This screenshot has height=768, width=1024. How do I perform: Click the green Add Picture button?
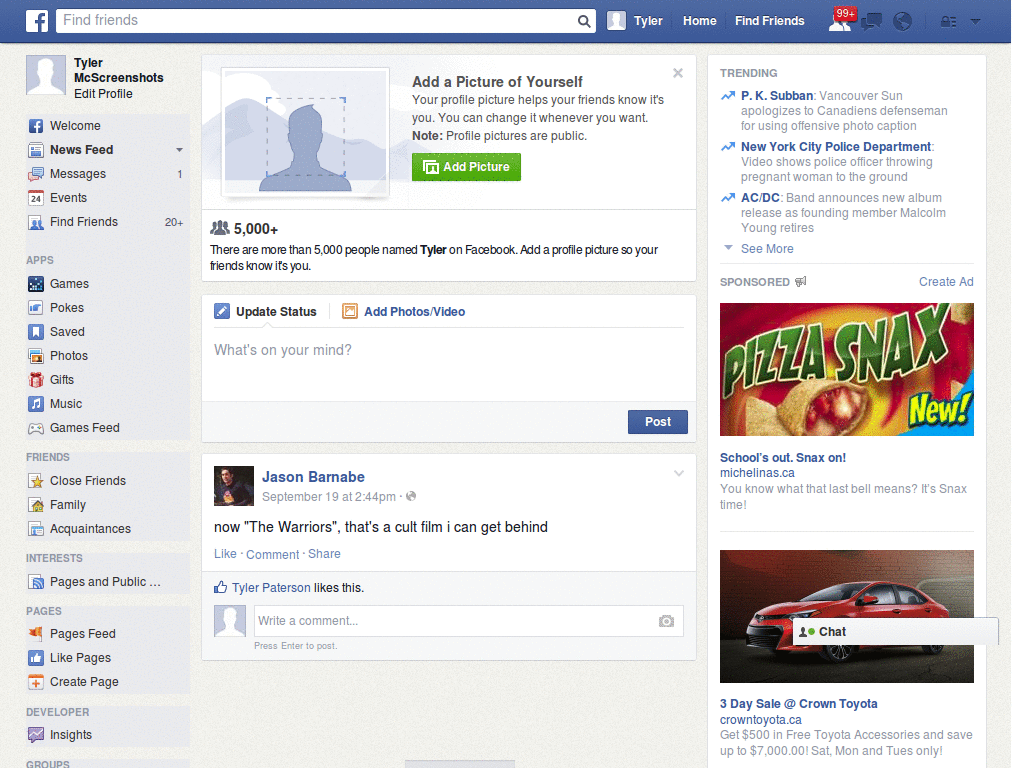(x=466, y=167)
